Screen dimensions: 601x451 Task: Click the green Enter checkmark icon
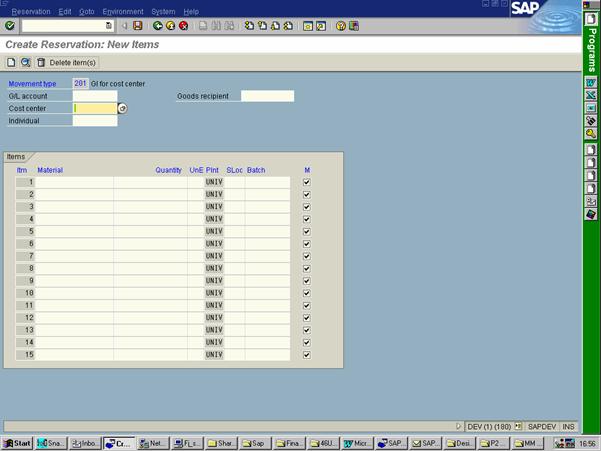point(10,26)
